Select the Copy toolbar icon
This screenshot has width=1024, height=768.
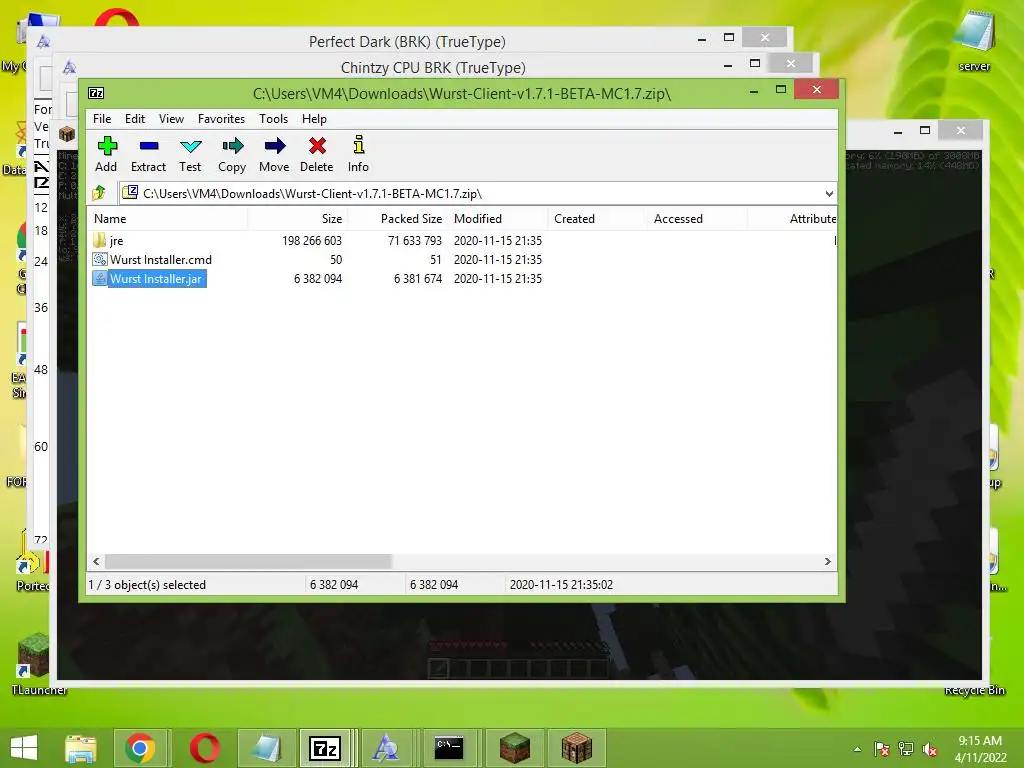click(x=232, y=154)
